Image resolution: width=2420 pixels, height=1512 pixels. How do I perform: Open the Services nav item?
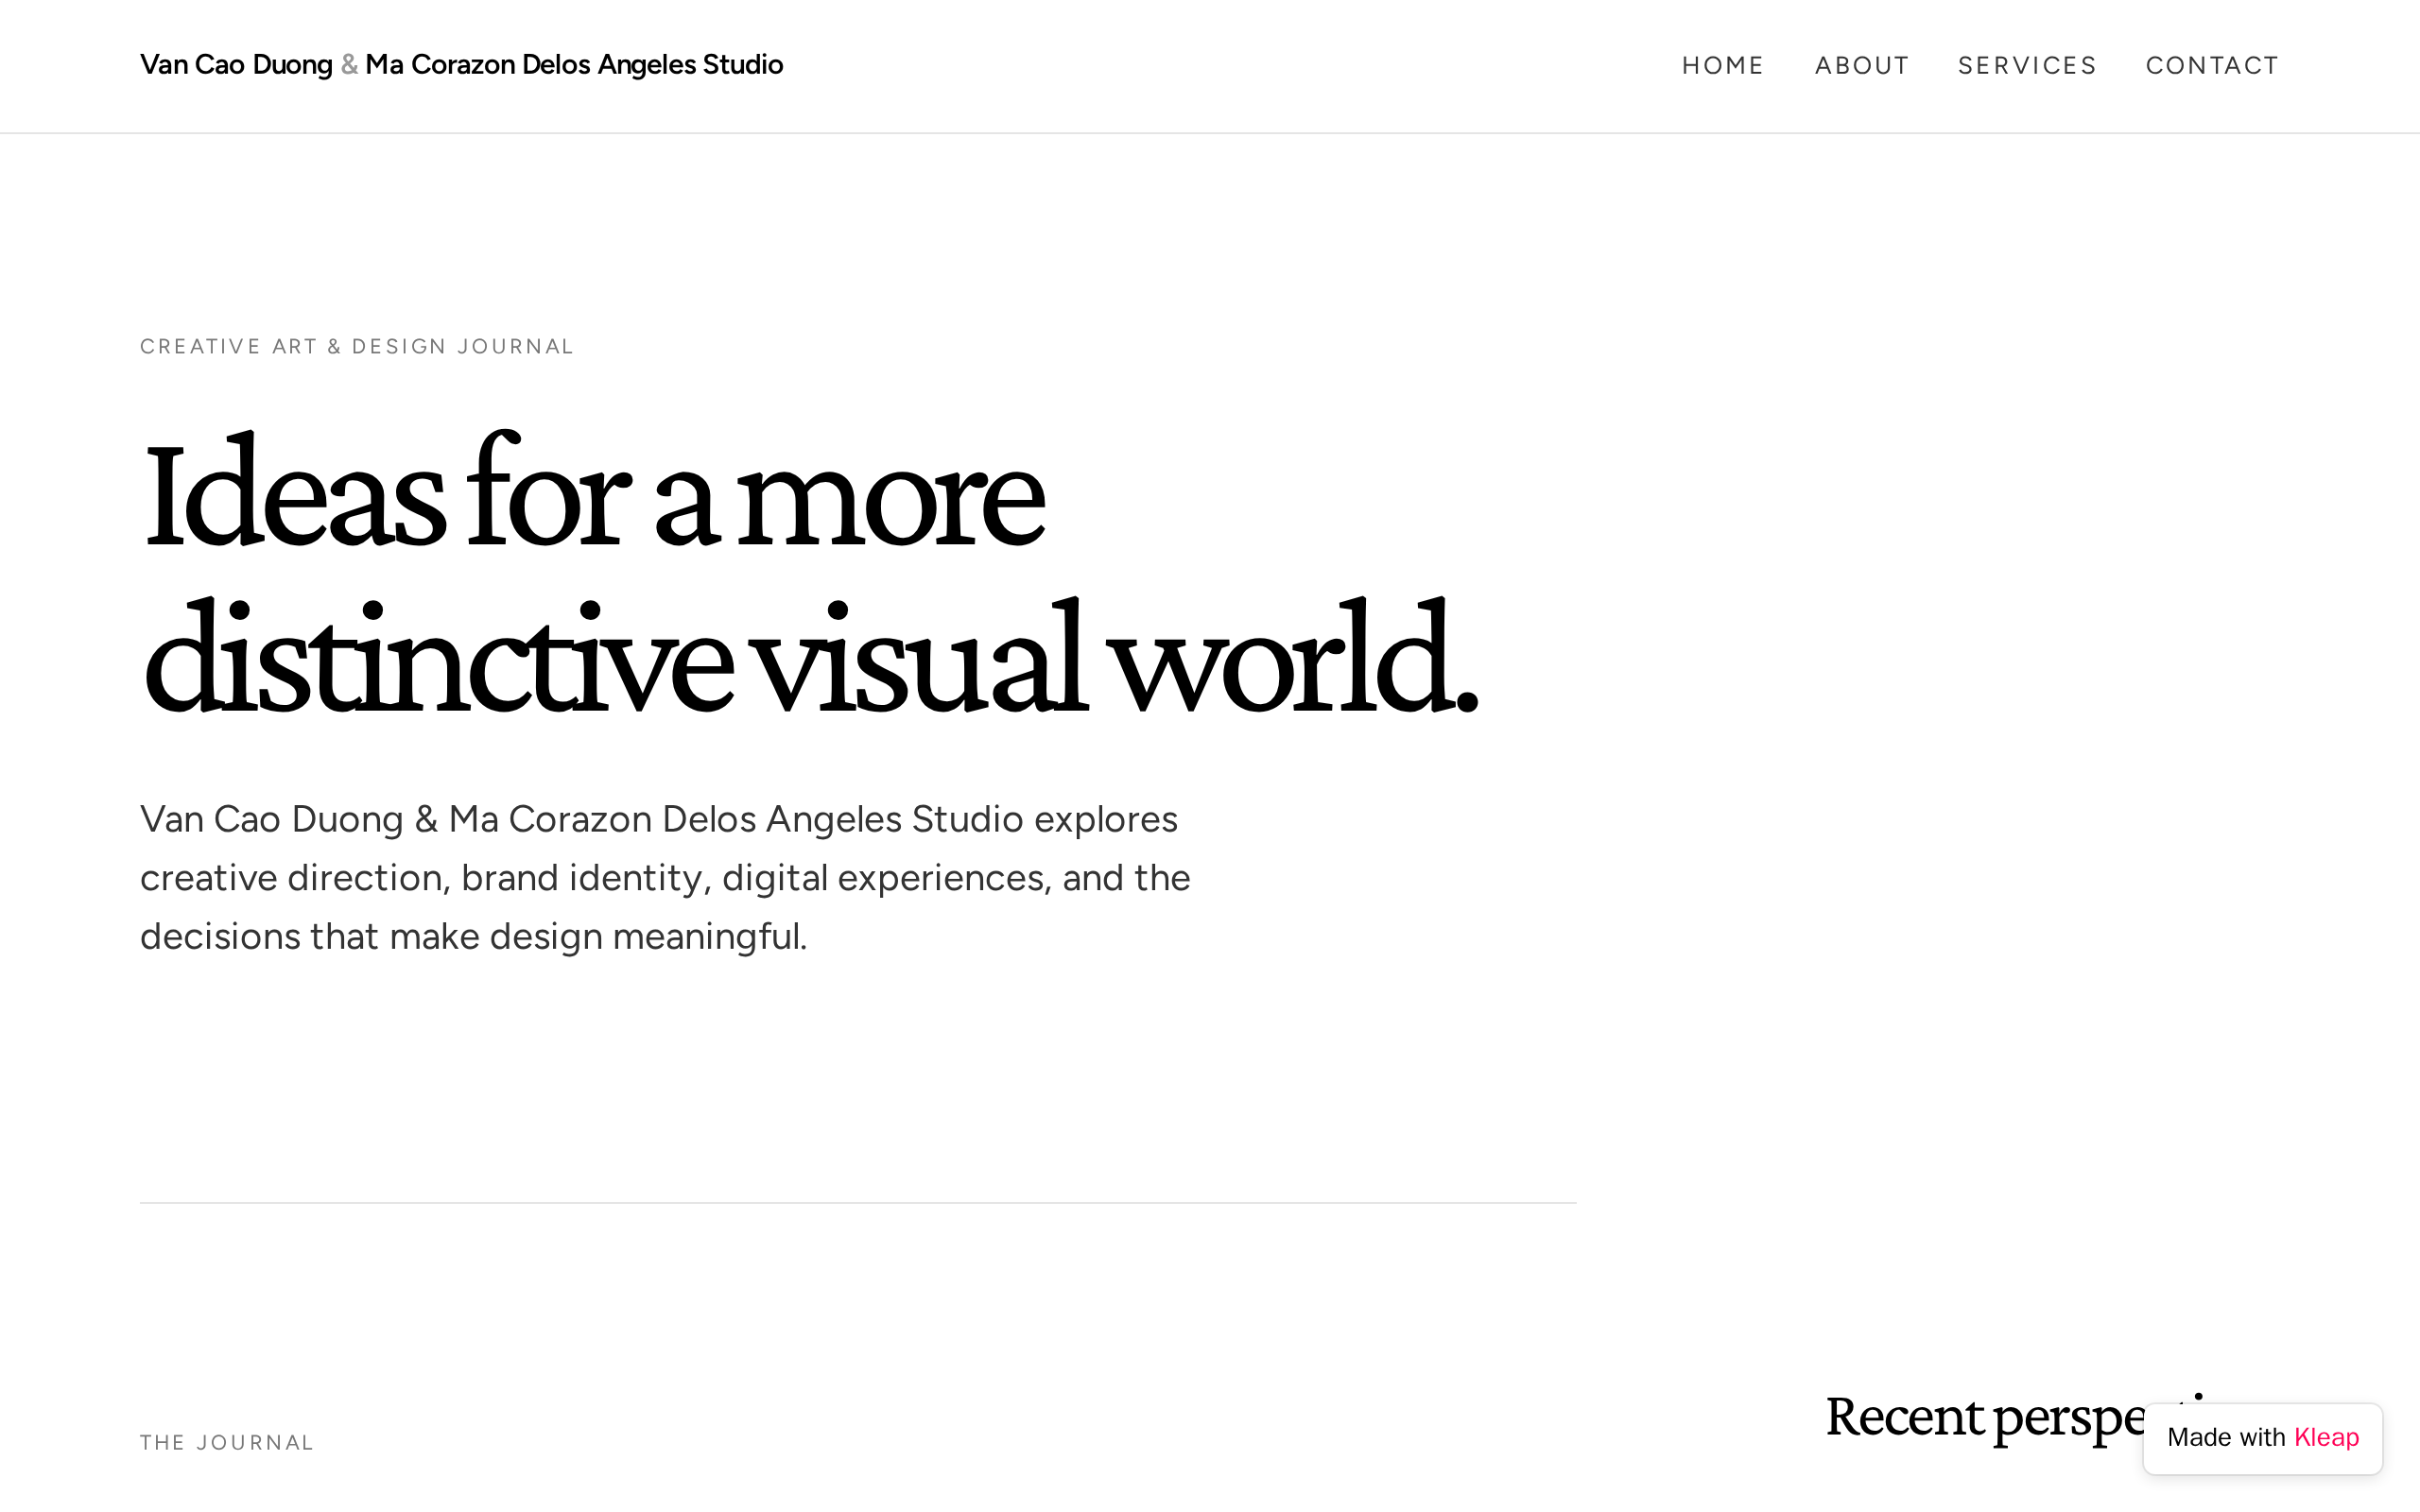pyautogui.click(x=2026, y=66)
